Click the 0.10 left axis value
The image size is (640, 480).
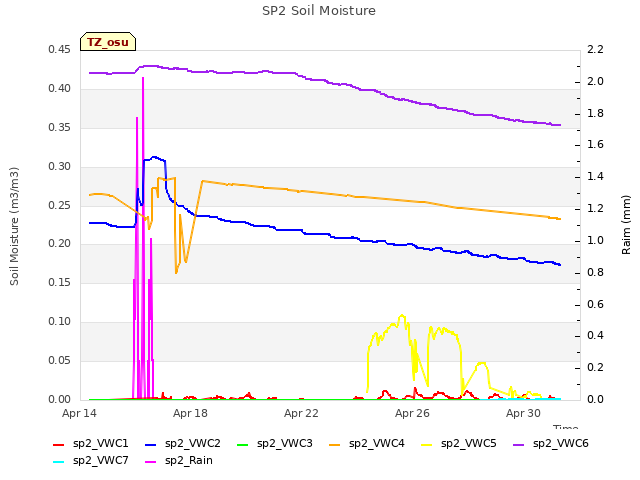pos(60,322)
